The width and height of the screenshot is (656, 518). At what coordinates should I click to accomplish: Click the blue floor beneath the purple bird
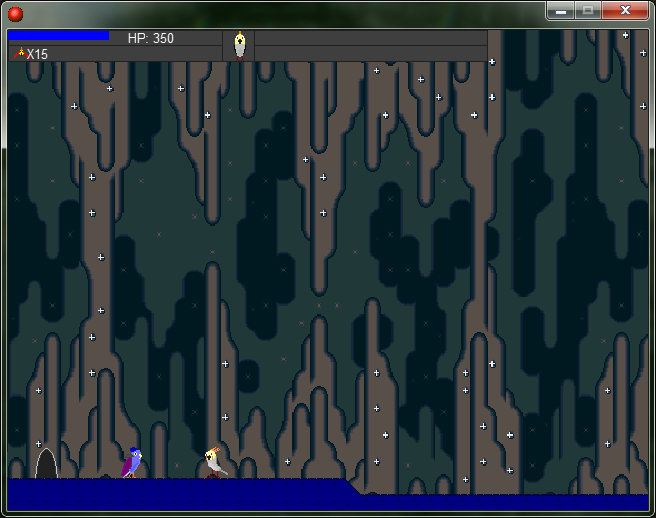131,492
